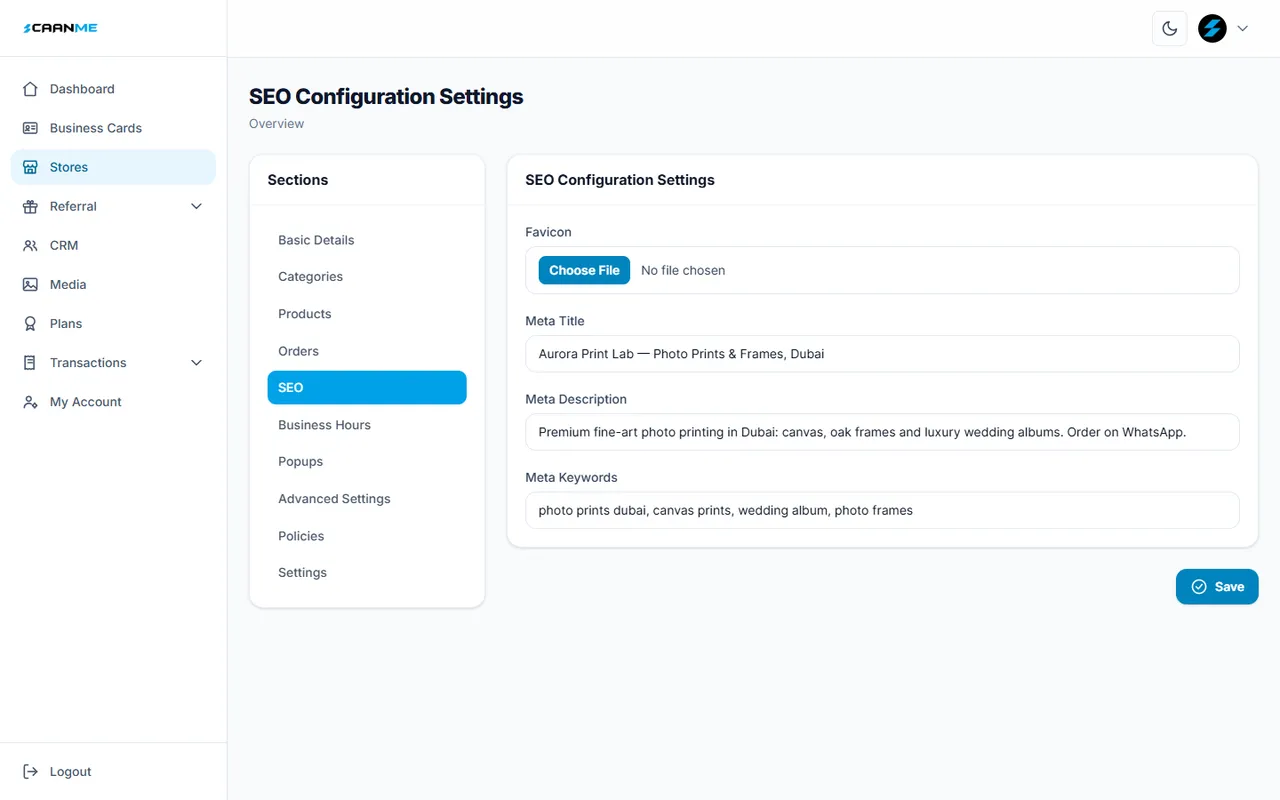
Task: Switch to Basic Details section
Action: 367,240
